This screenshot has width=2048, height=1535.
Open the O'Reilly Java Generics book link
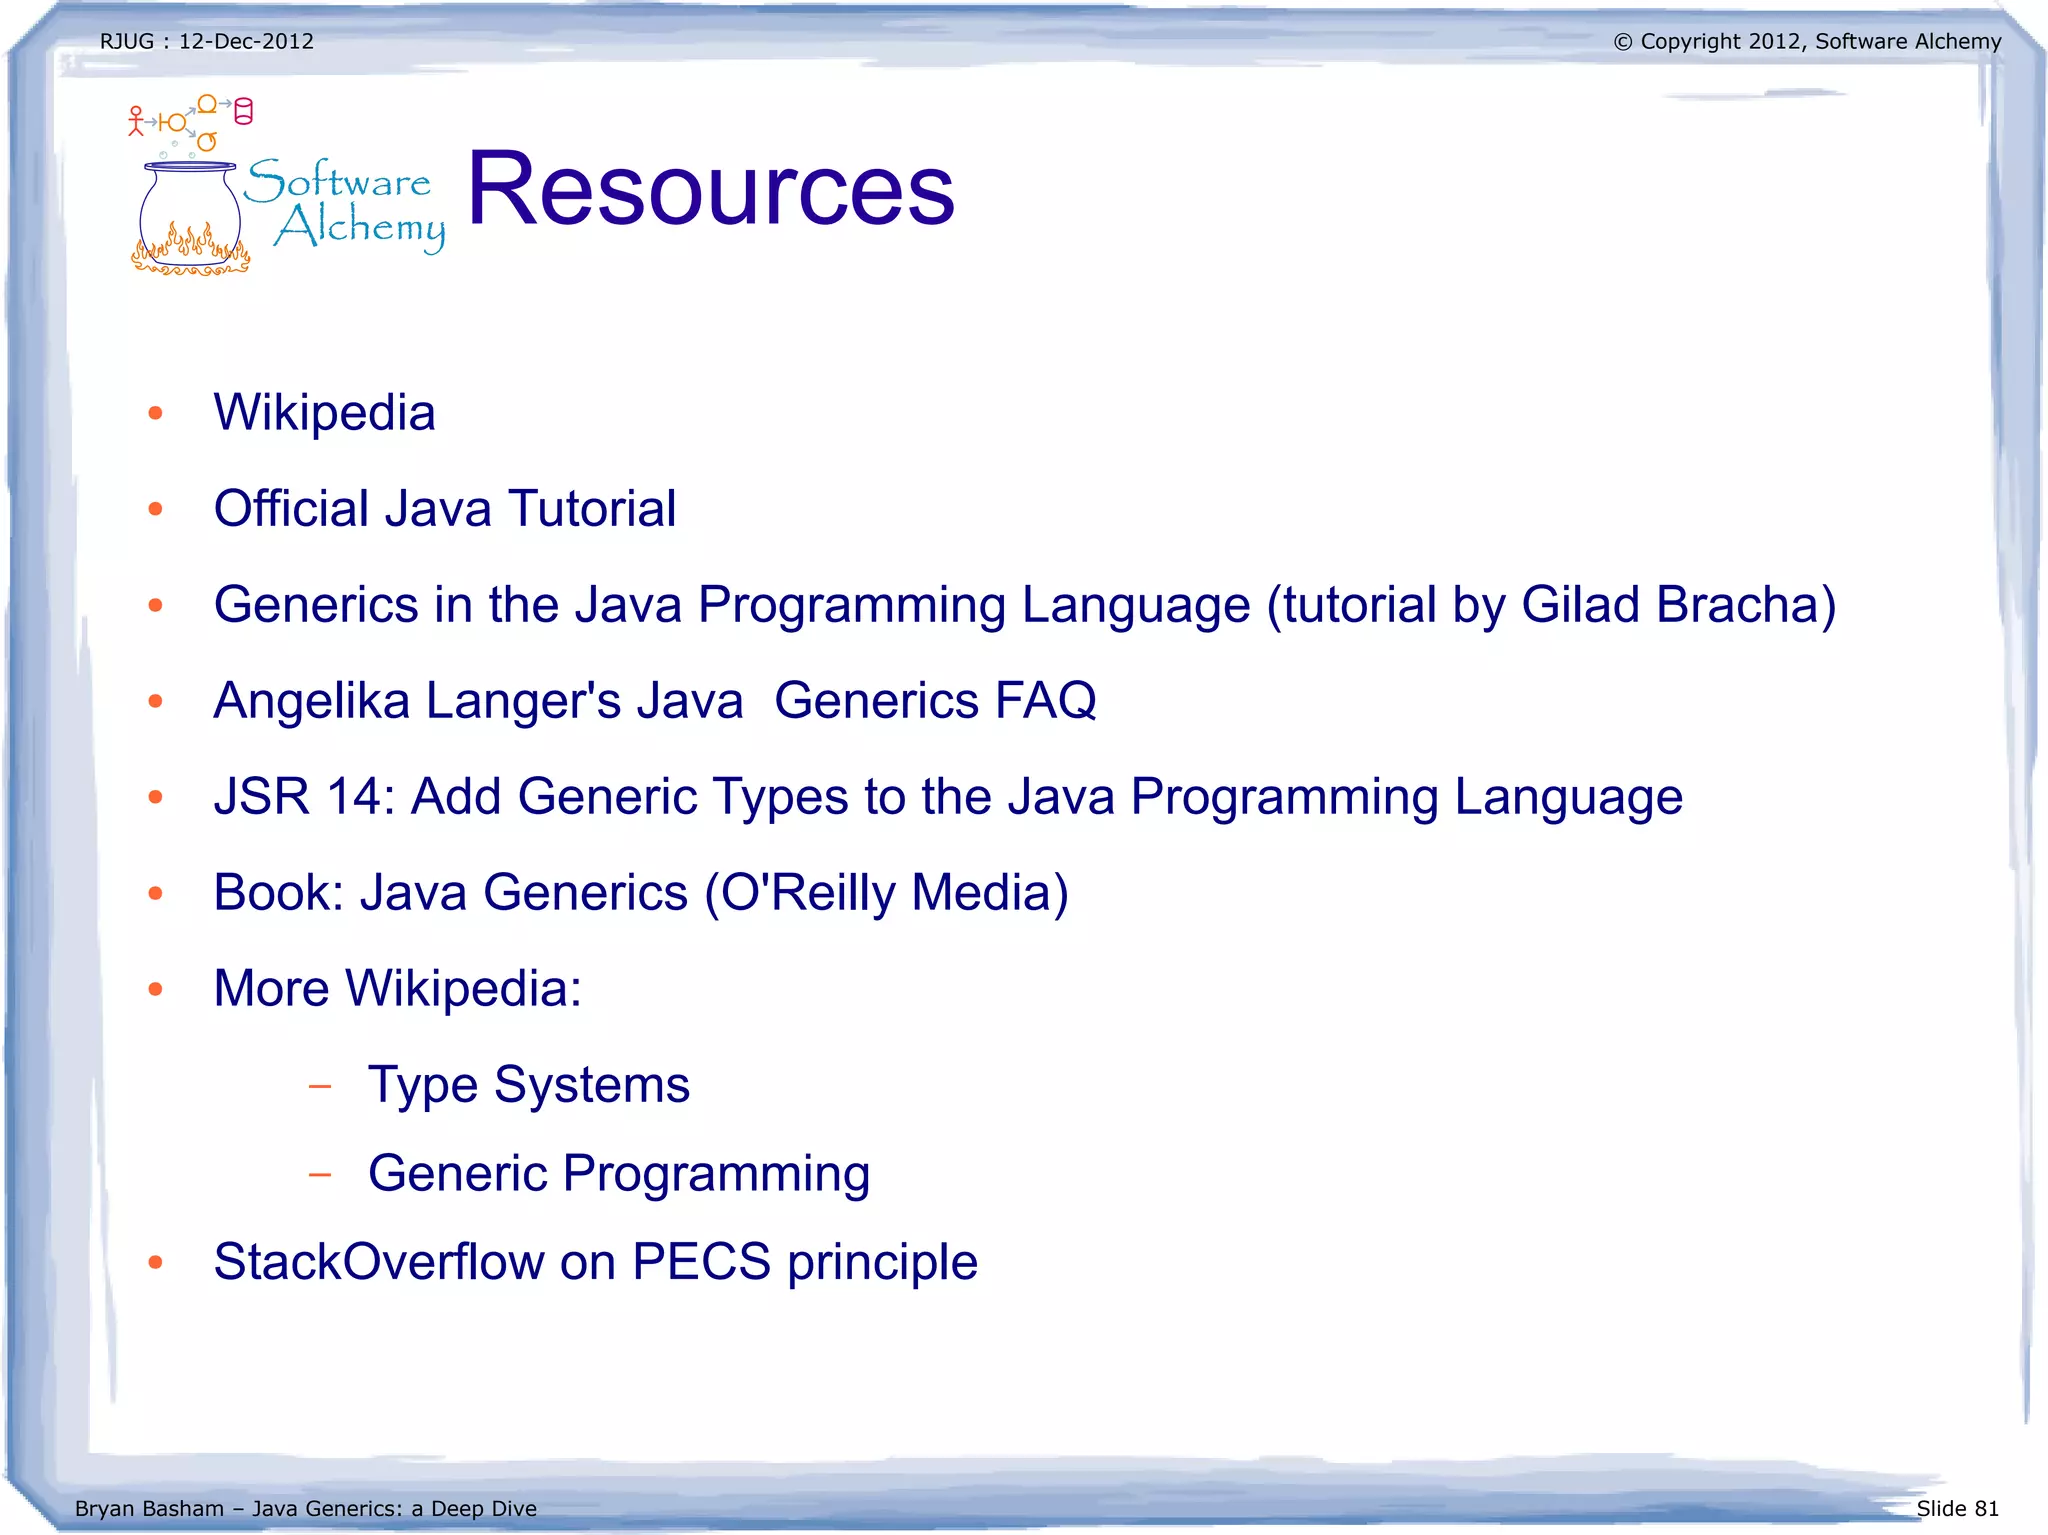tap(640, 893)
